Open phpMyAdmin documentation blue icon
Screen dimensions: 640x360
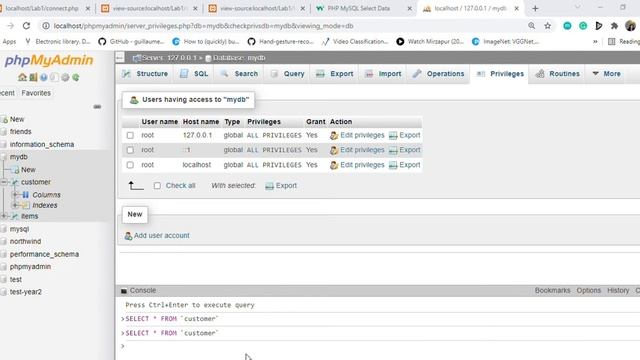click(44, 77)
